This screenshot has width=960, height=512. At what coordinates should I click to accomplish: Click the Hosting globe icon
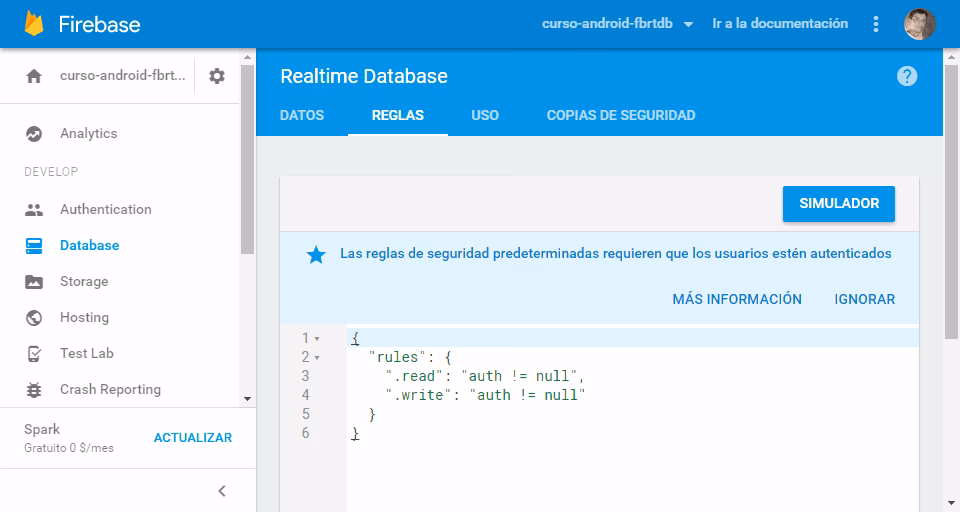click(x=34, y=318)
